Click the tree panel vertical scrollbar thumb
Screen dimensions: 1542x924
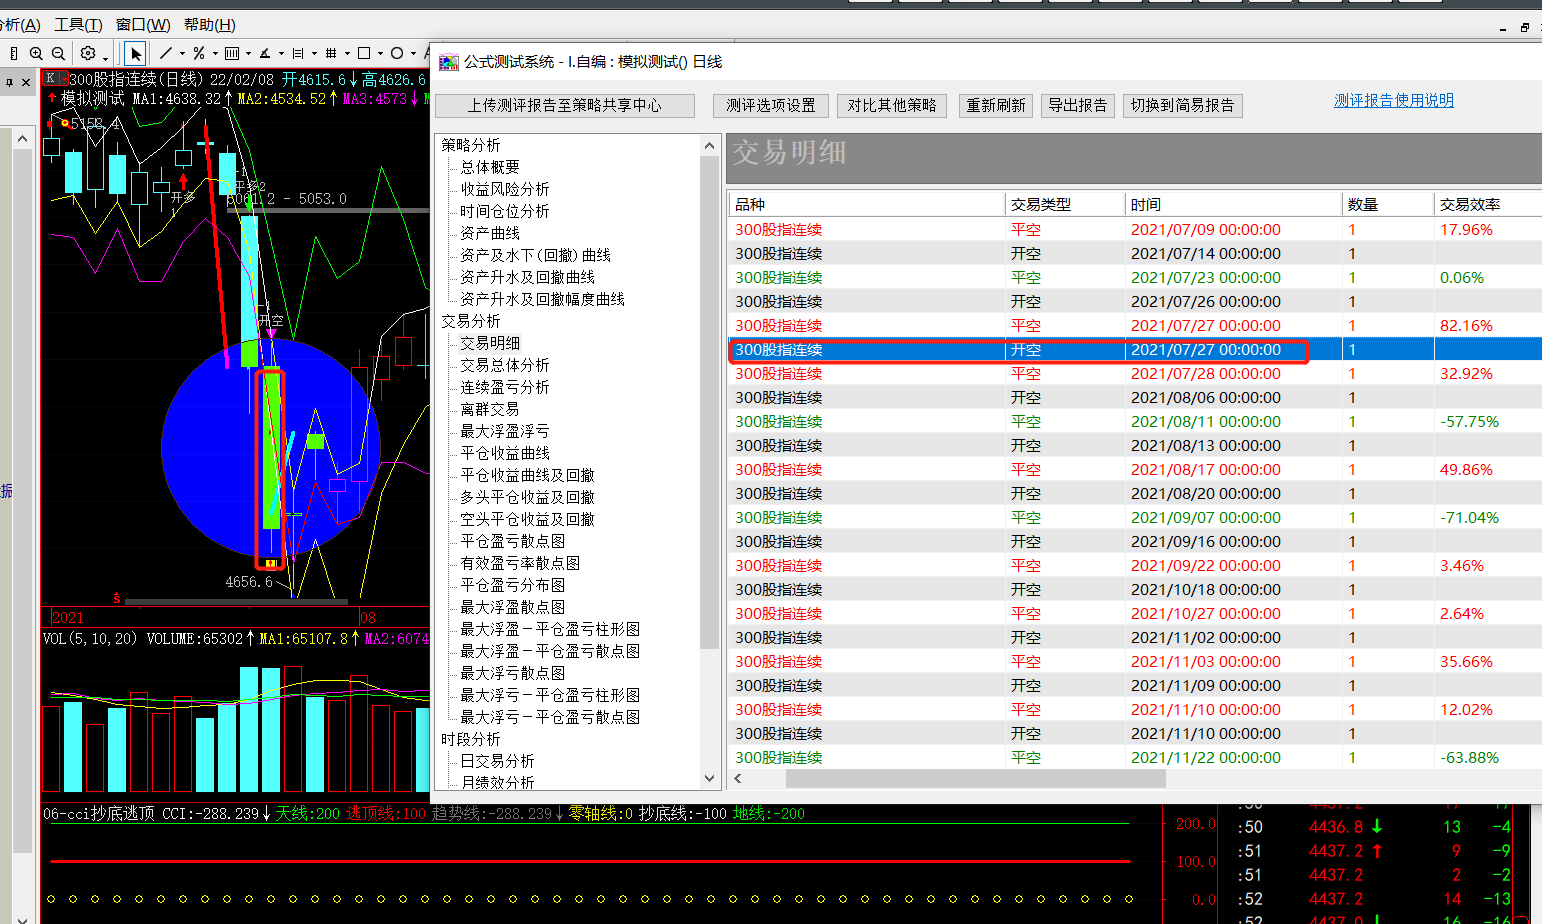(709, 402)
